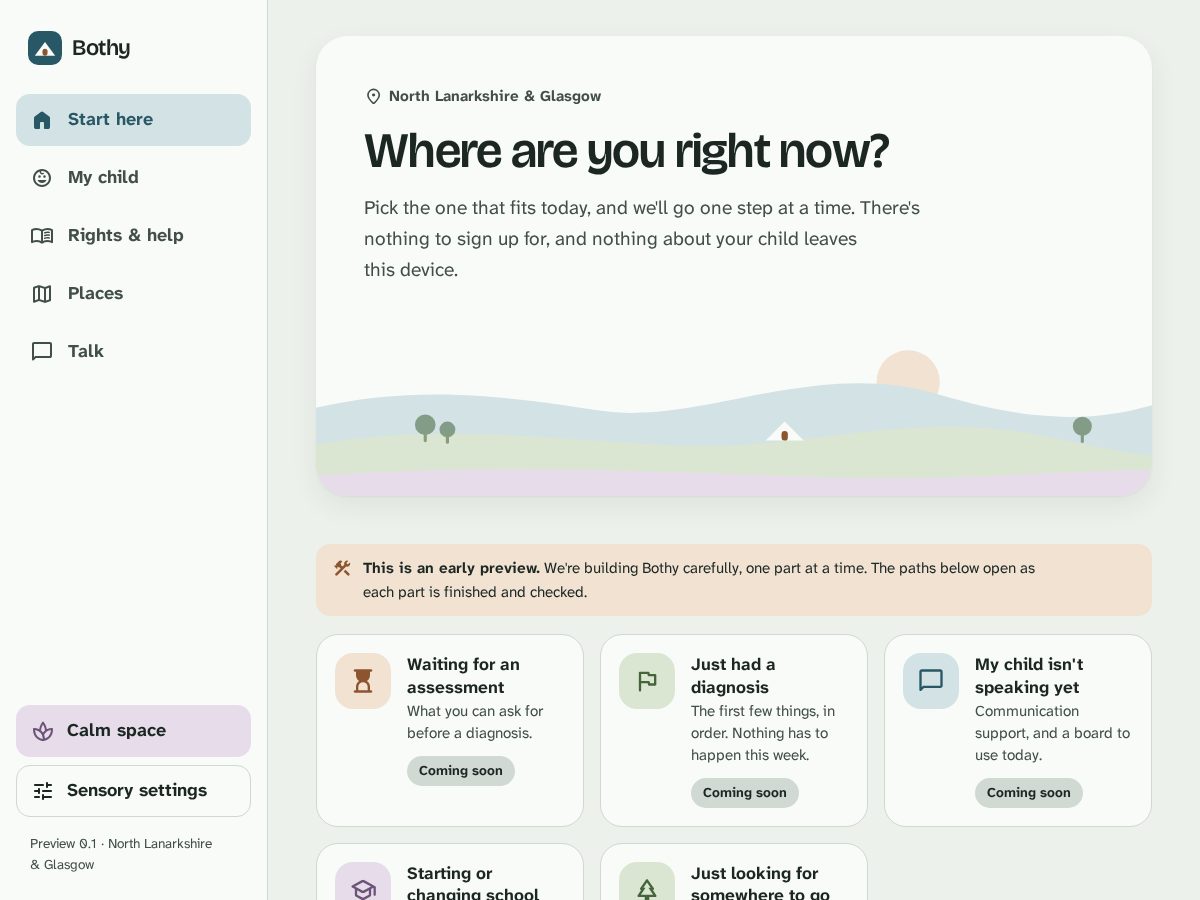Viewport: 1200px width, 900px height.
Task: Open Rights & help section
Action: (133, 236)
